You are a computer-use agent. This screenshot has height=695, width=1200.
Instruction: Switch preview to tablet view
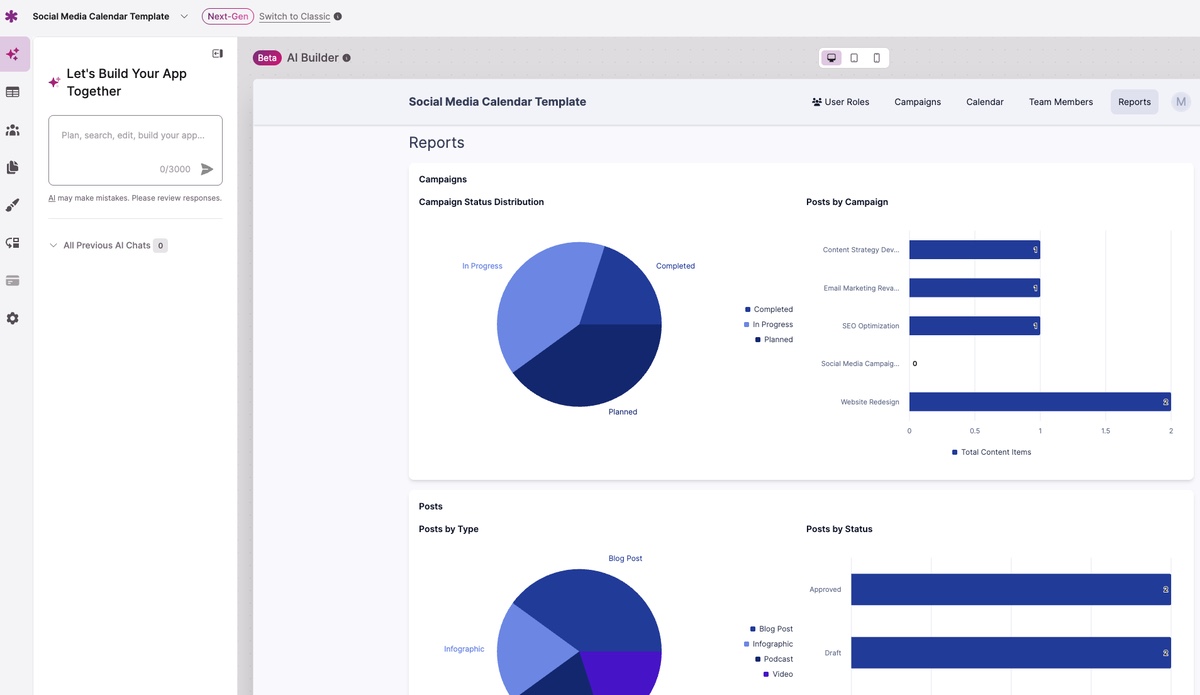pyautogui.click(x=854, y=58)
